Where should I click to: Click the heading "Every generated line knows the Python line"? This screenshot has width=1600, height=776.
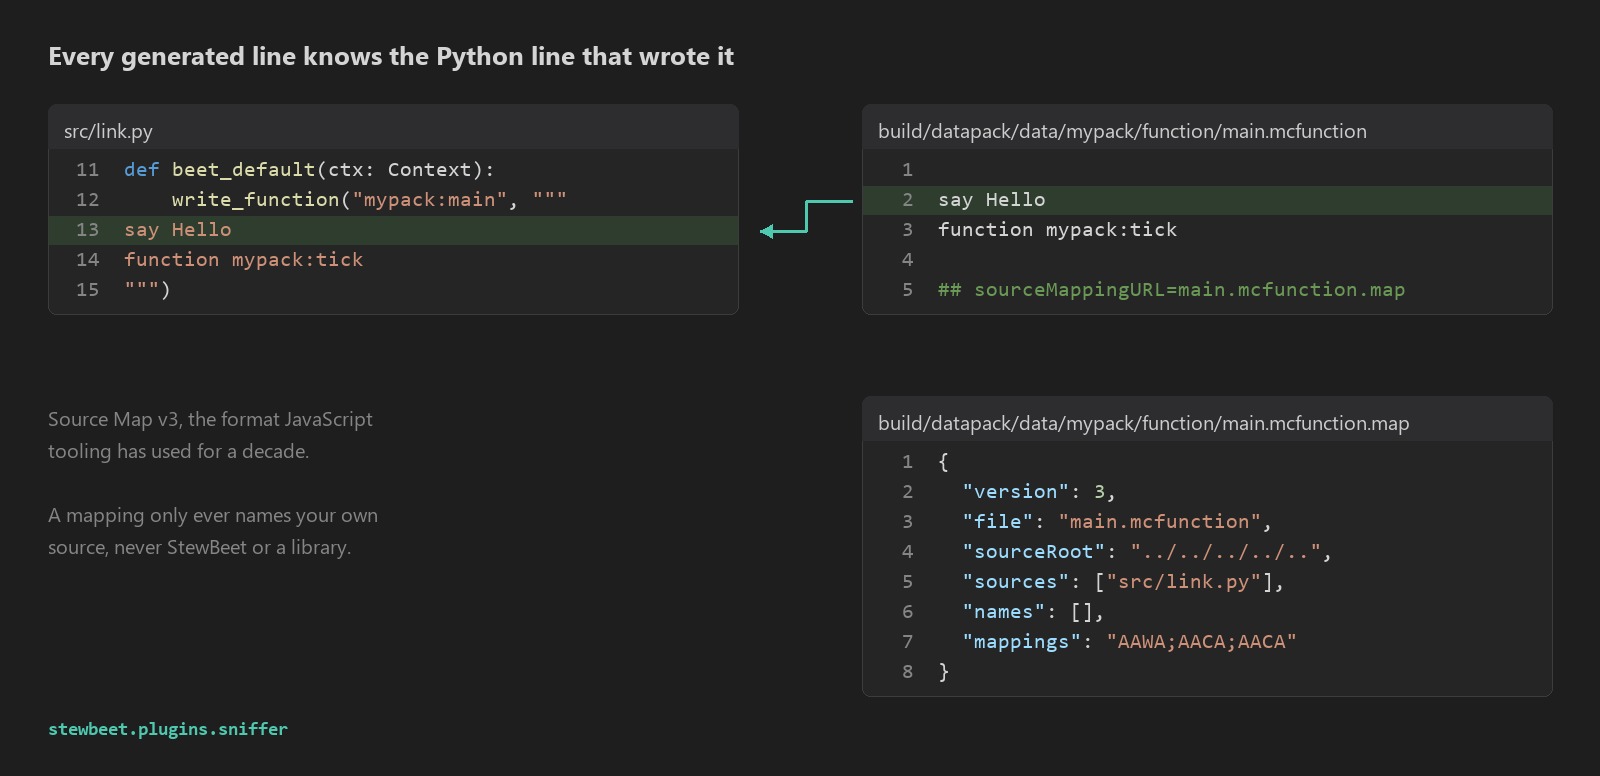coord(391,57)
